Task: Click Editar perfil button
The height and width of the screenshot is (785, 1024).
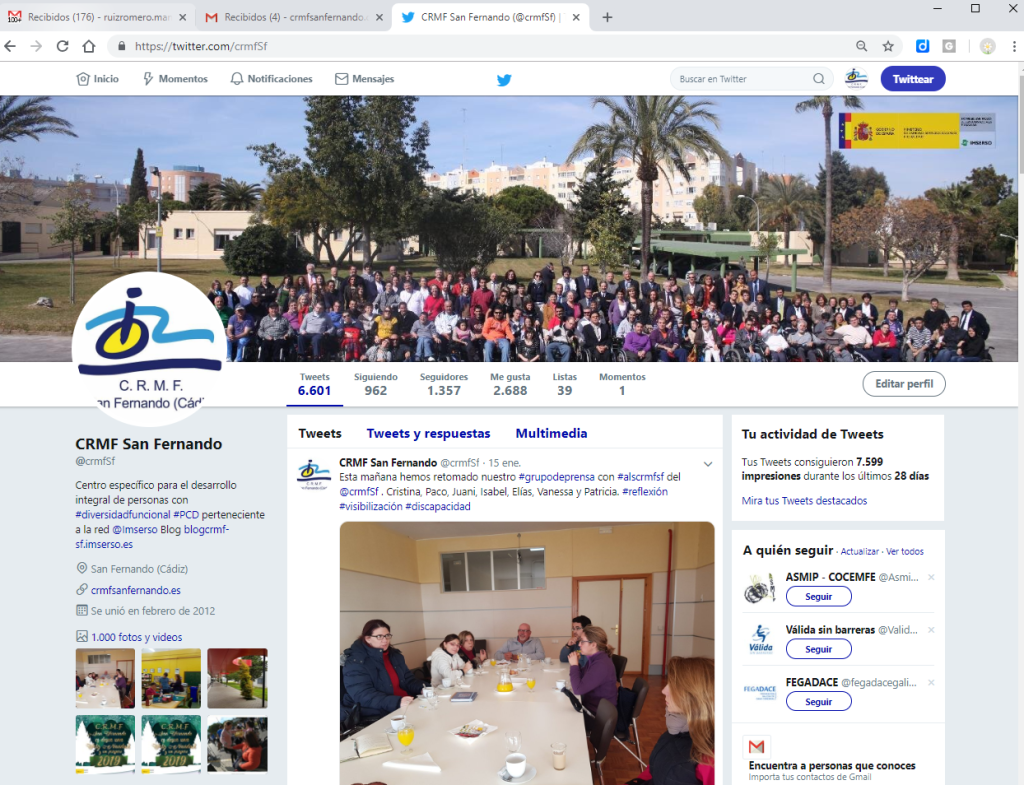Action: (x=903, y=384)
